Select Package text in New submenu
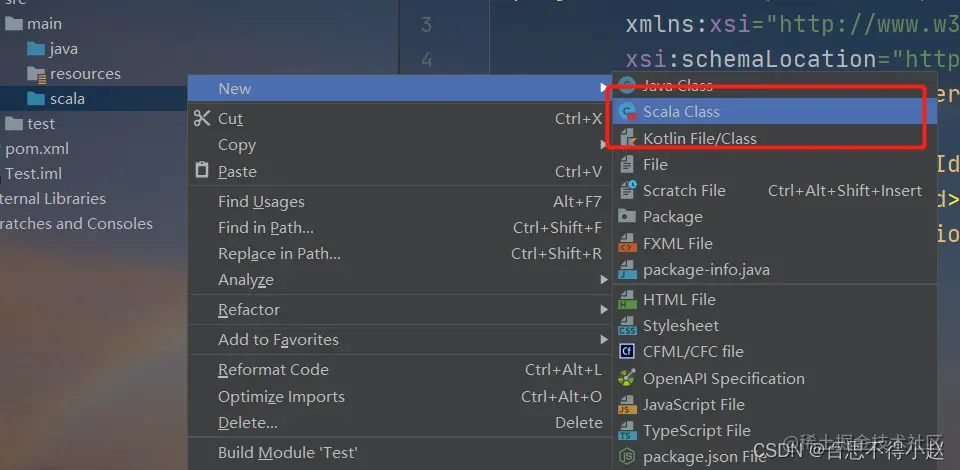Screen dimensions: 960x470 (672, 217)
